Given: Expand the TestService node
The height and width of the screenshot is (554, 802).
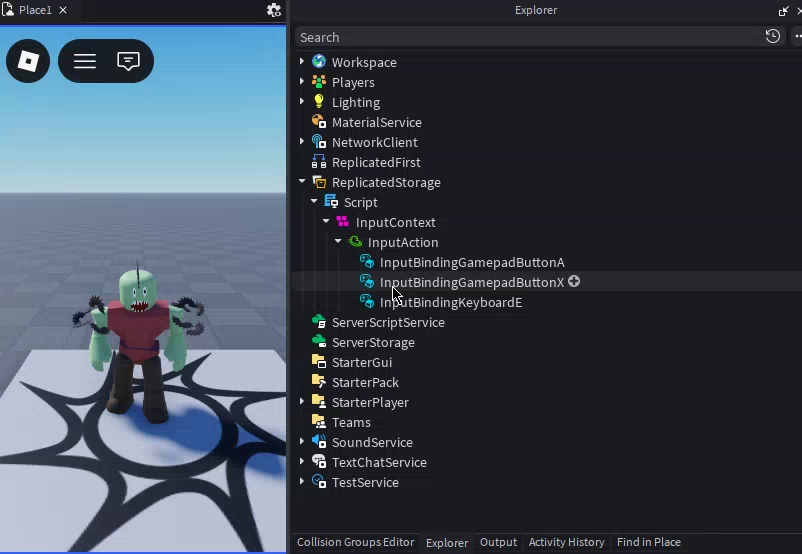Looking at the screenshot, I should pos(302,481).
